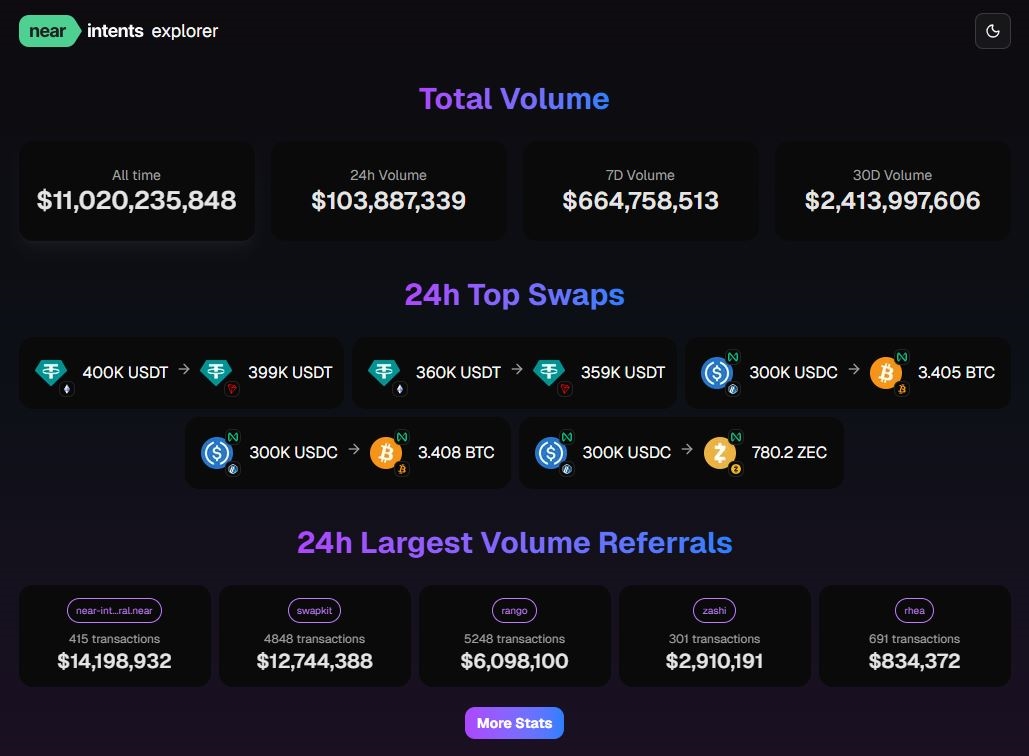
Task: Open the rango referral tag
Action: [x=514, y=610]
